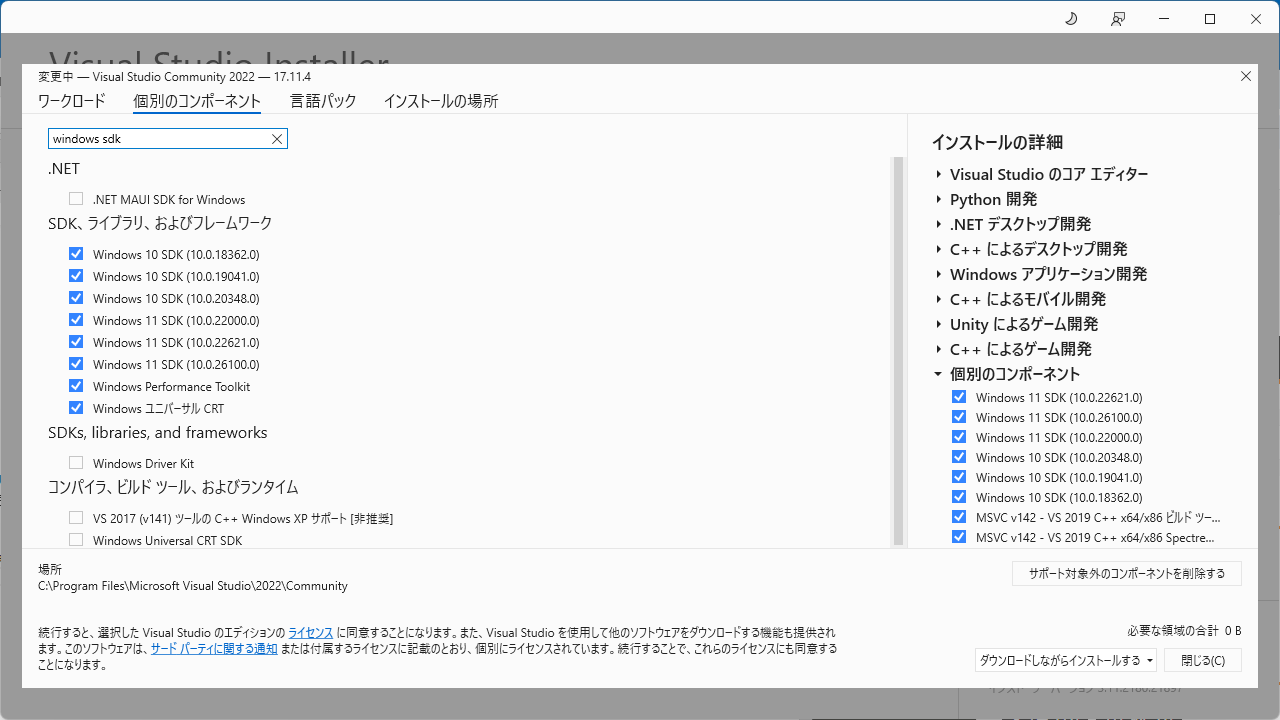The image size is (1280, 720).
Task: Switch to ワークロード tab
Action: pos(71,101)
